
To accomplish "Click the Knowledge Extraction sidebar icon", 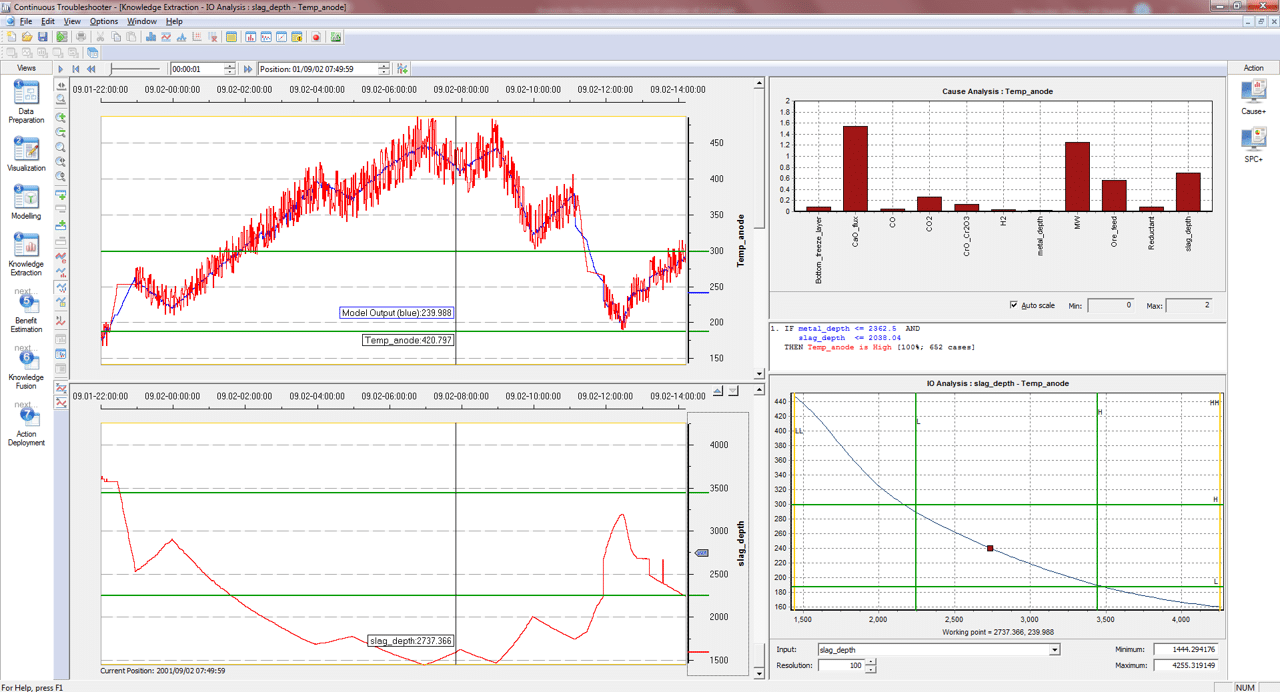I will 26,246.
